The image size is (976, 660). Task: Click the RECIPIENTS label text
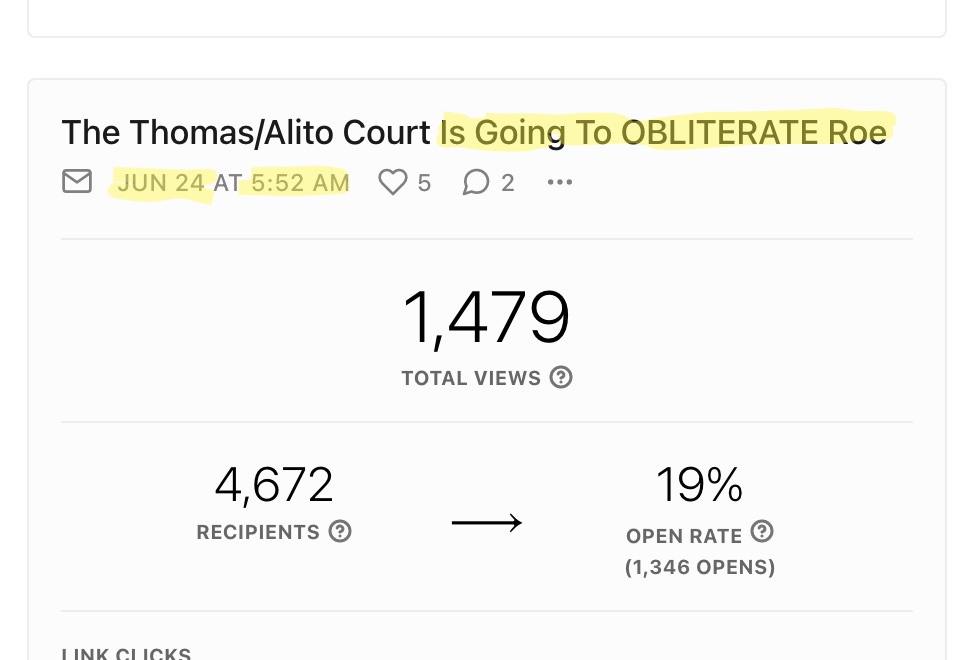[x=258, y=532]
